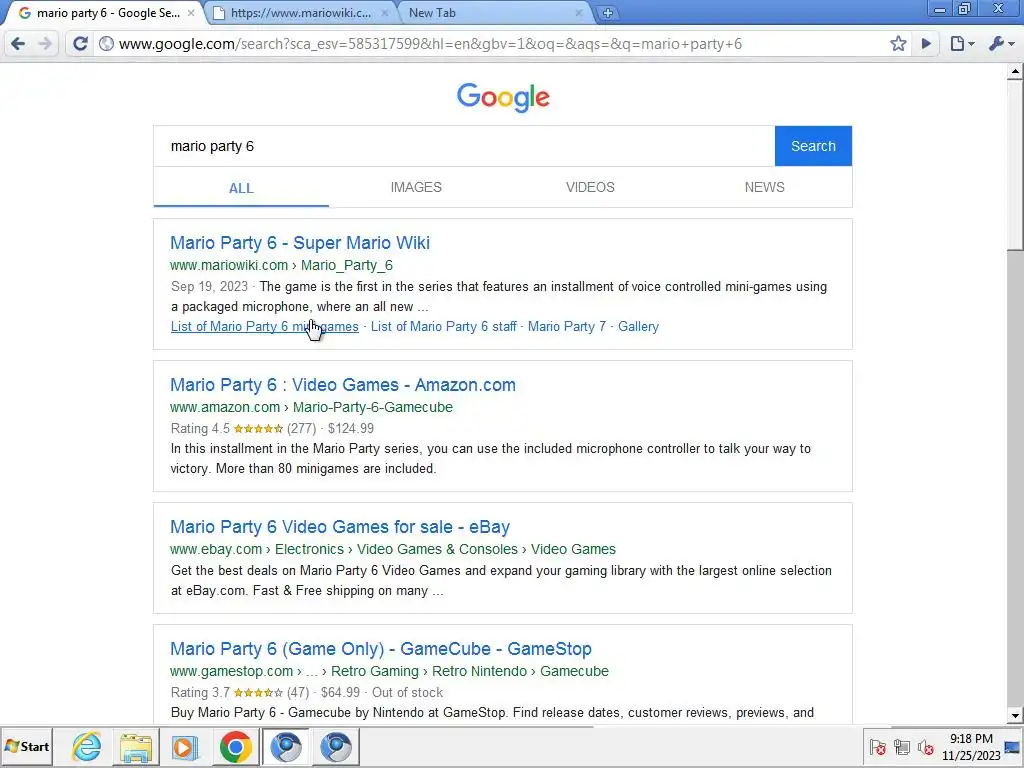Click the blue Search button
This screenshot has height=768, width=1024.
tap(813, 146)
